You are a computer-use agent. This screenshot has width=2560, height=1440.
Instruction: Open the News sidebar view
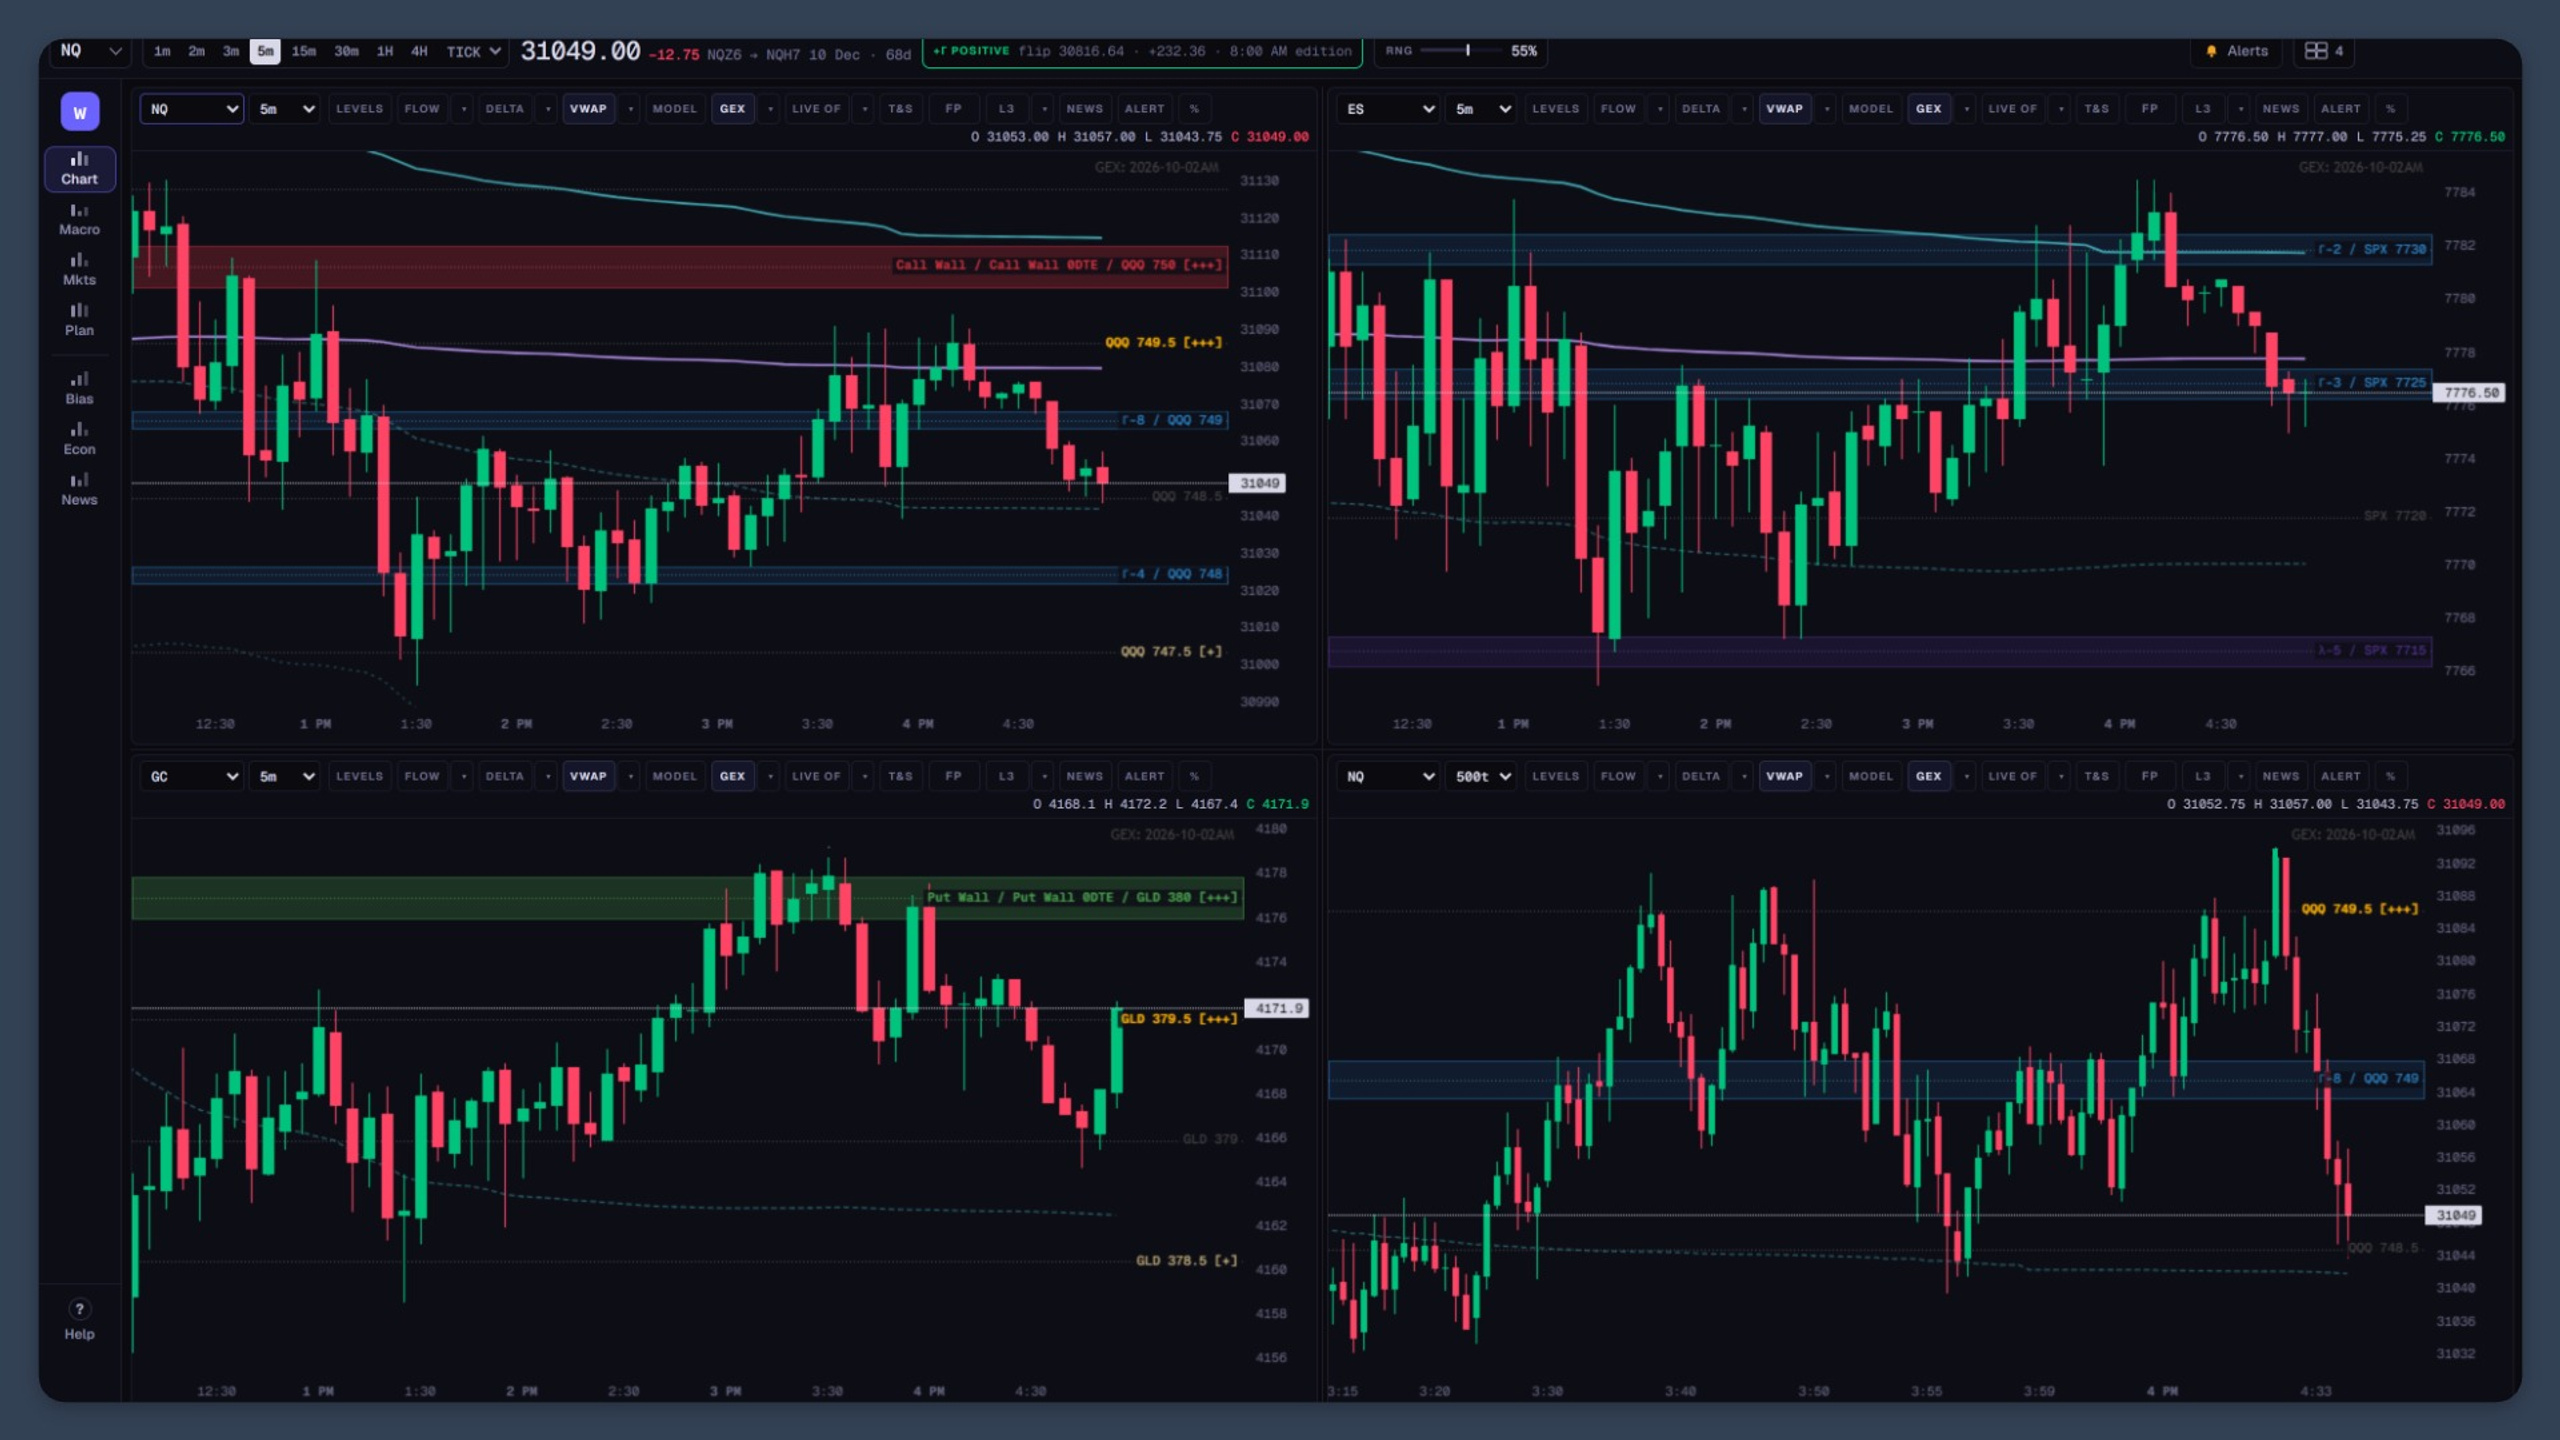pyautogui.click(x=79, y=489)
